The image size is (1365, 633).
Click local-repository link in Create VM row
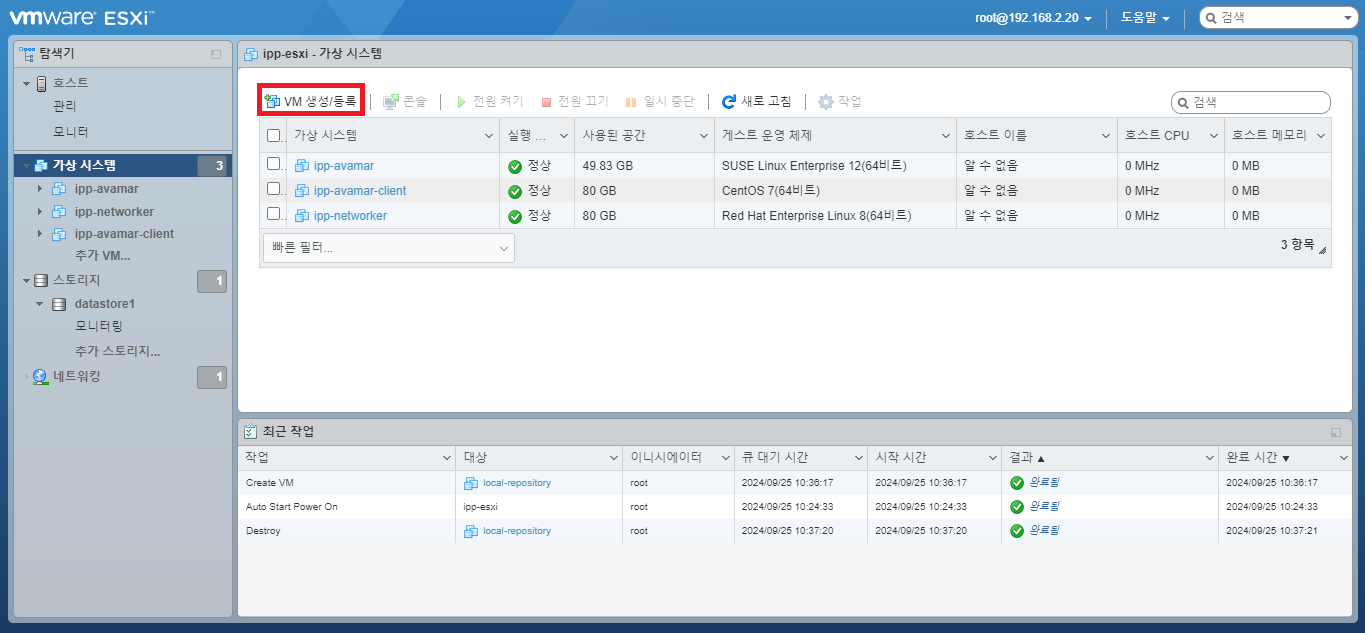click(x=517, y=483)
